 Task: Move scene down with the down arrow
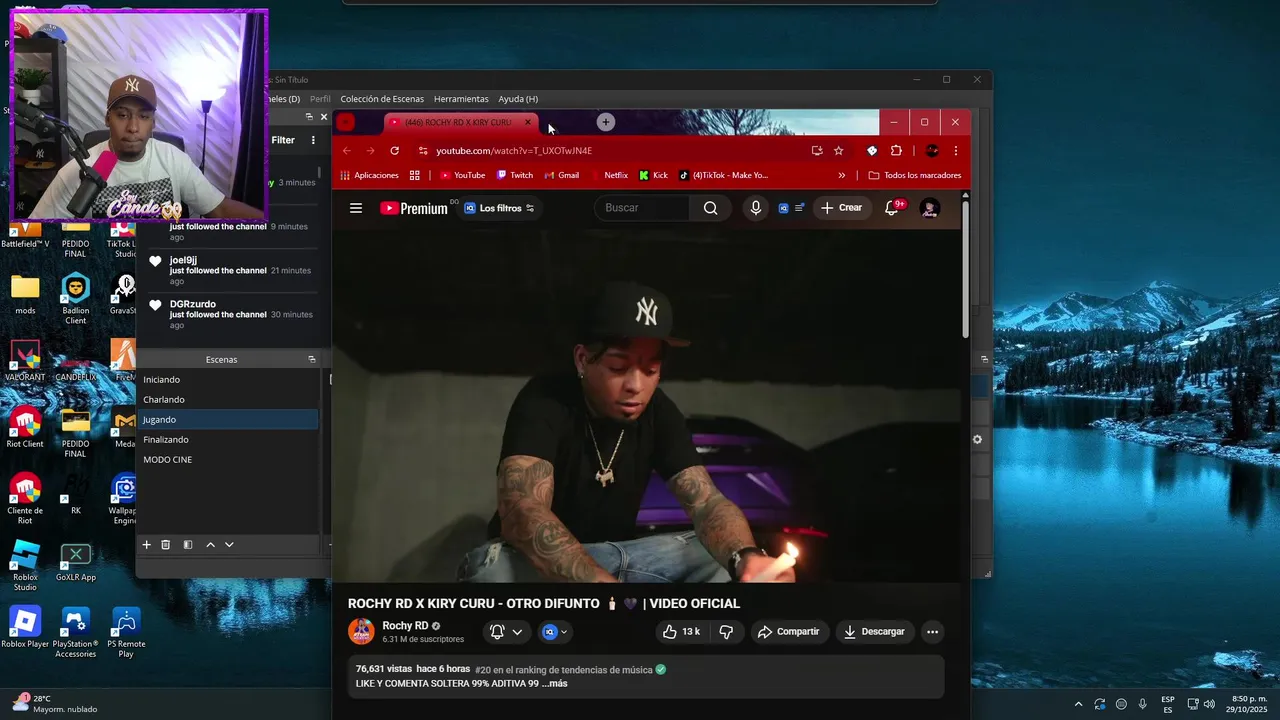229,545
